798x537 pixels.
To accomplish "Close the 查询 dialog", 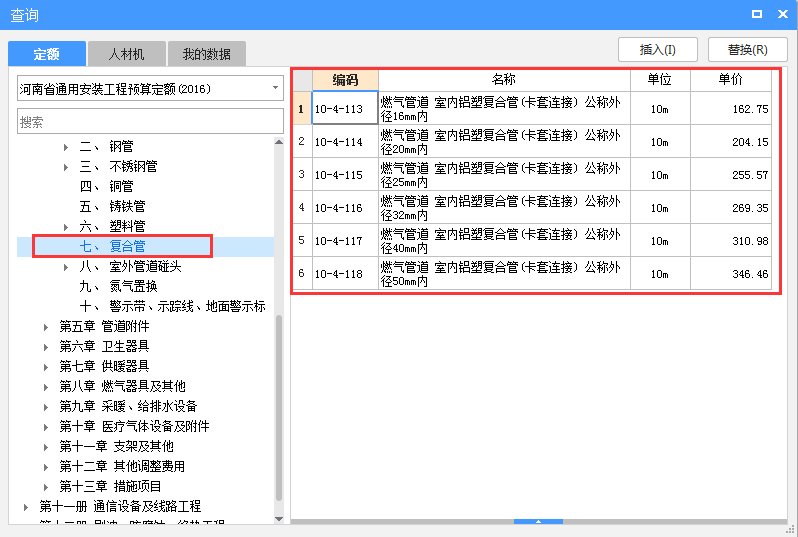I will coord(783,14).
